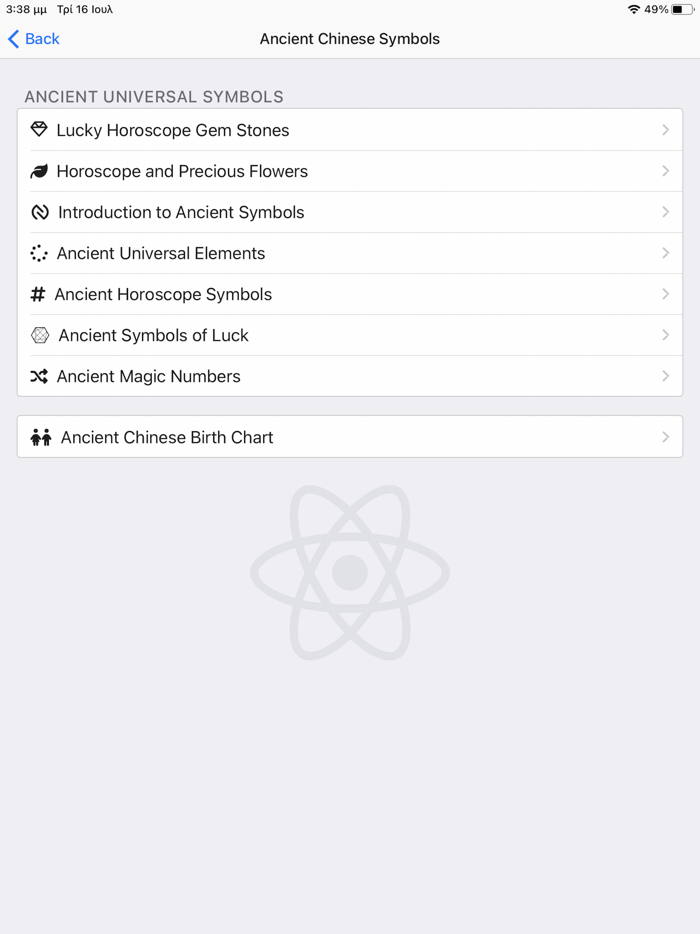
Task: Open the Ancient Universal Elements chevron
Action: (665, 253)
